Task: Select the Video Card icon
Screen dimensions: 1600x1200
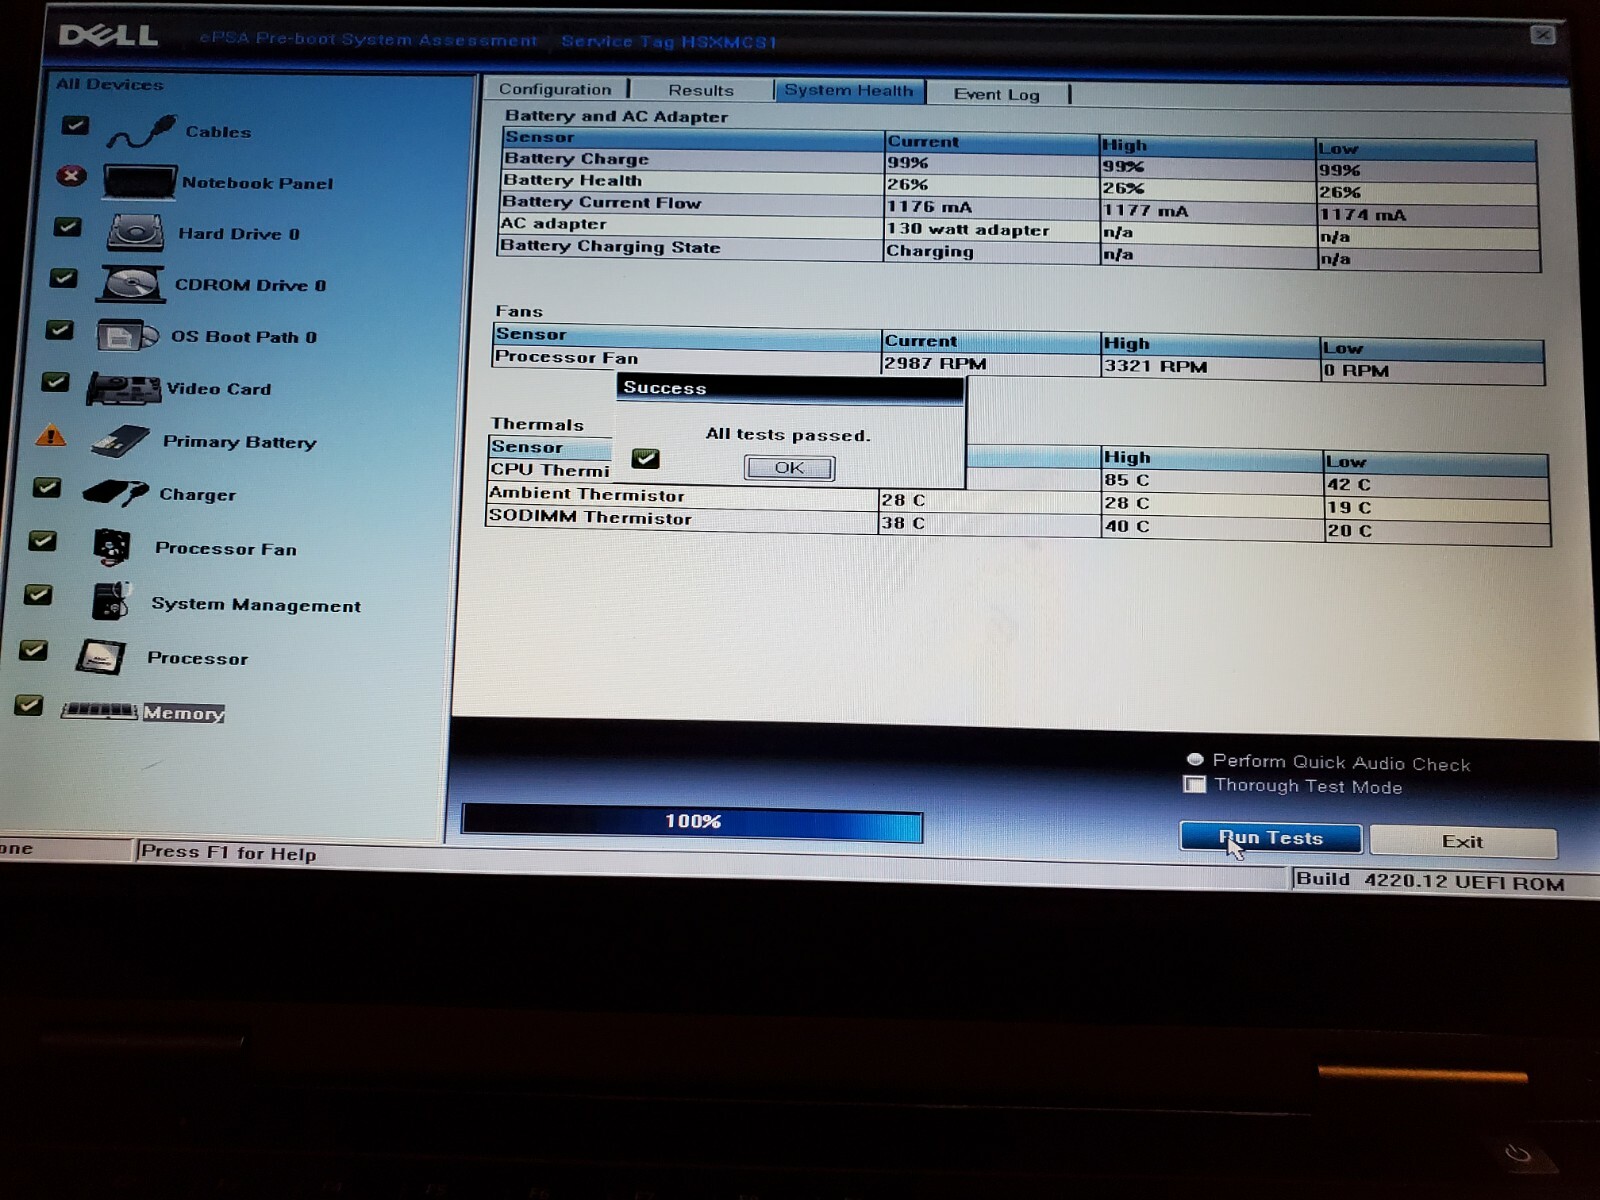Action: tap(123, 388)
